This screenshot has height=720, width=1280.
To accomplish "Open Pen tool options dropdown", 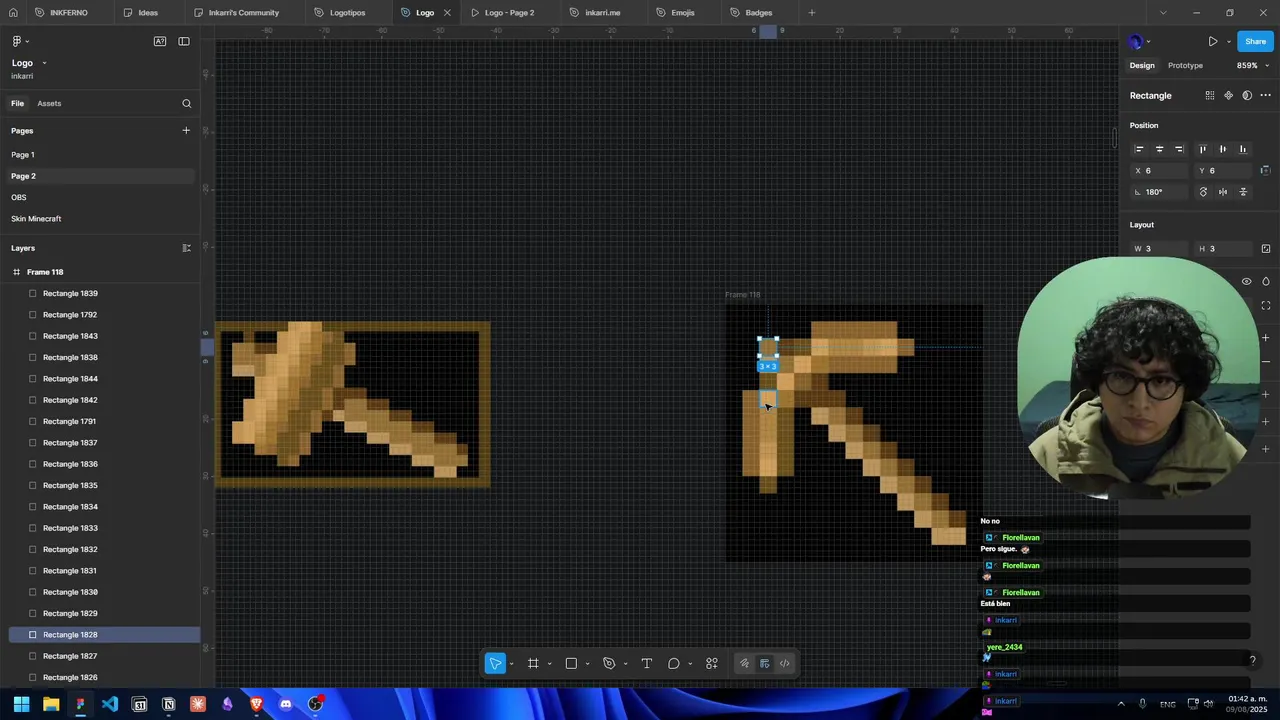I will [625, 664].
